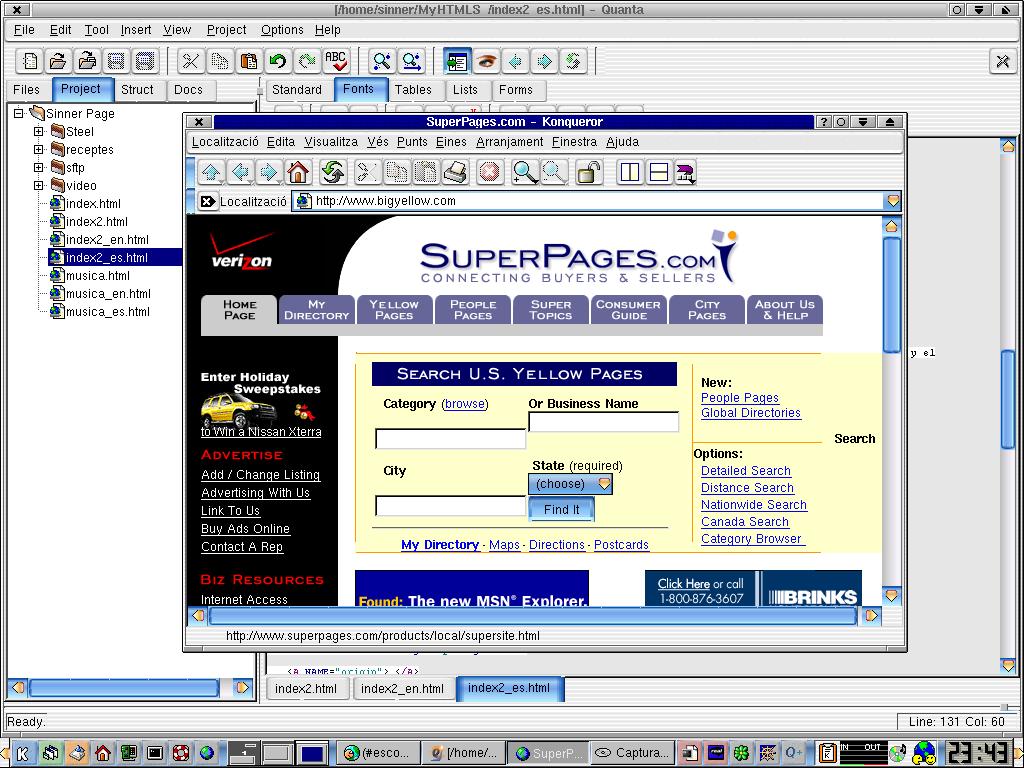This screenshot has width=1024, height=768.
Task: Go forward using Konqueror's Forward arrow
Action: point(269,172)
